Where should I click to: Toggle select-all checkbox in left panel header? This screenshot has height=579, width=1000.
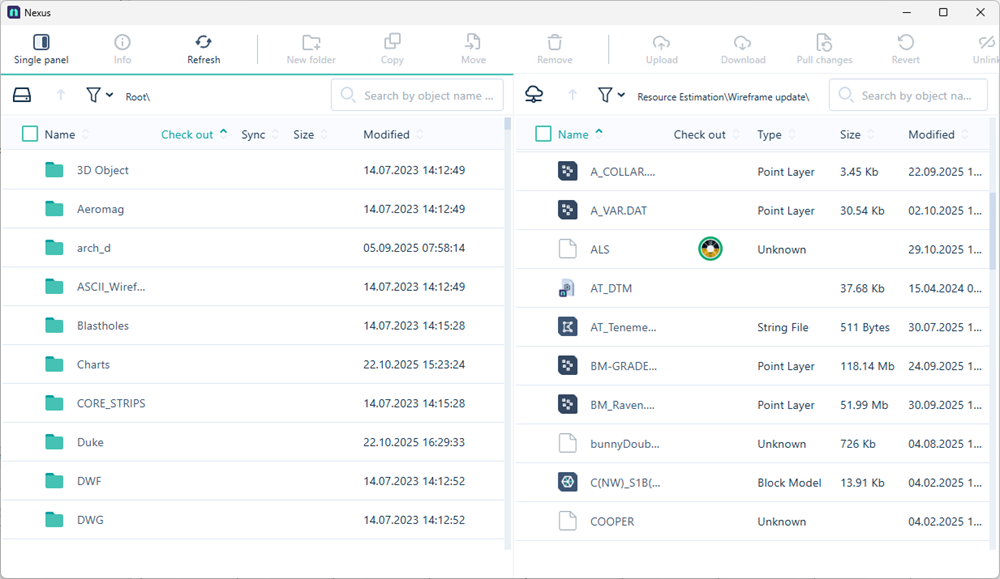point(30,134)
